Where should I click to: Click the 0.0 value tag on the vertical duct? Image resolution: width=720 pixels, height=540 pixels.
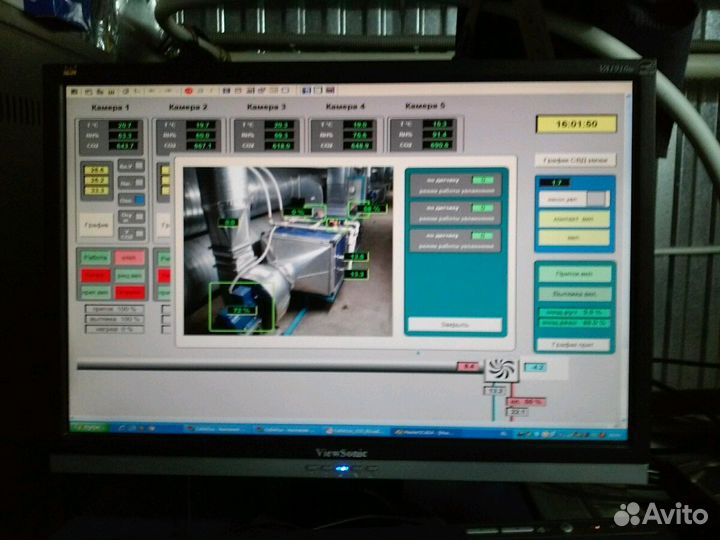coord(228,222)
